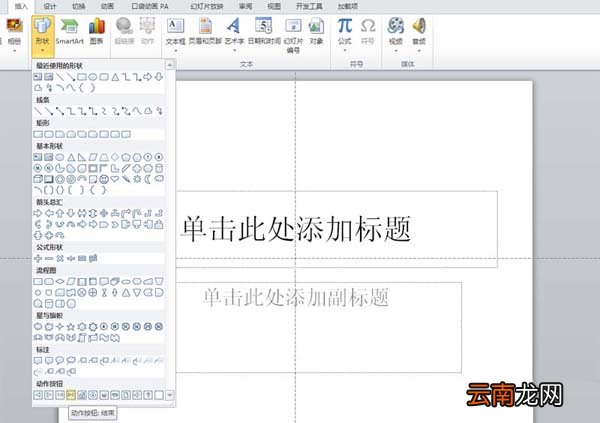Choose the 5-point star shape

pos(71,327)
